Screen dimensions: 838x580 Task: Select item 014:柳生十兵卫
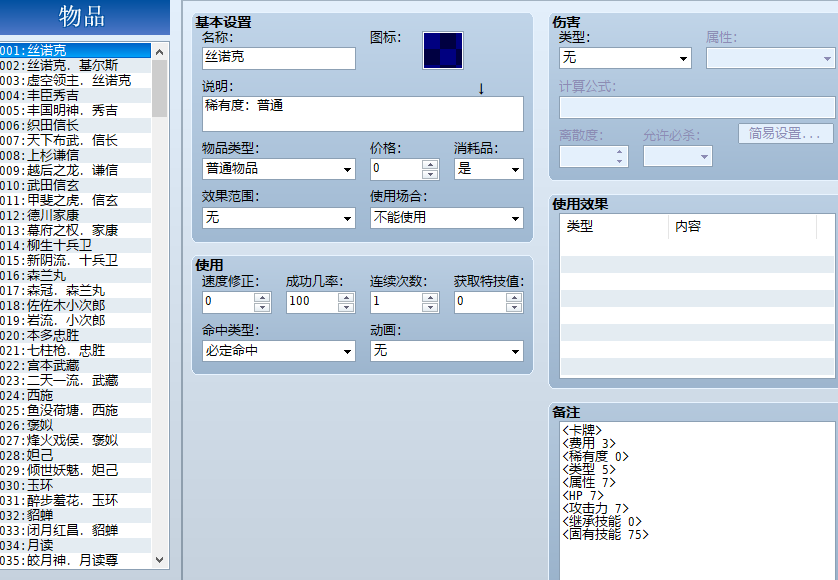pos(75,245)
